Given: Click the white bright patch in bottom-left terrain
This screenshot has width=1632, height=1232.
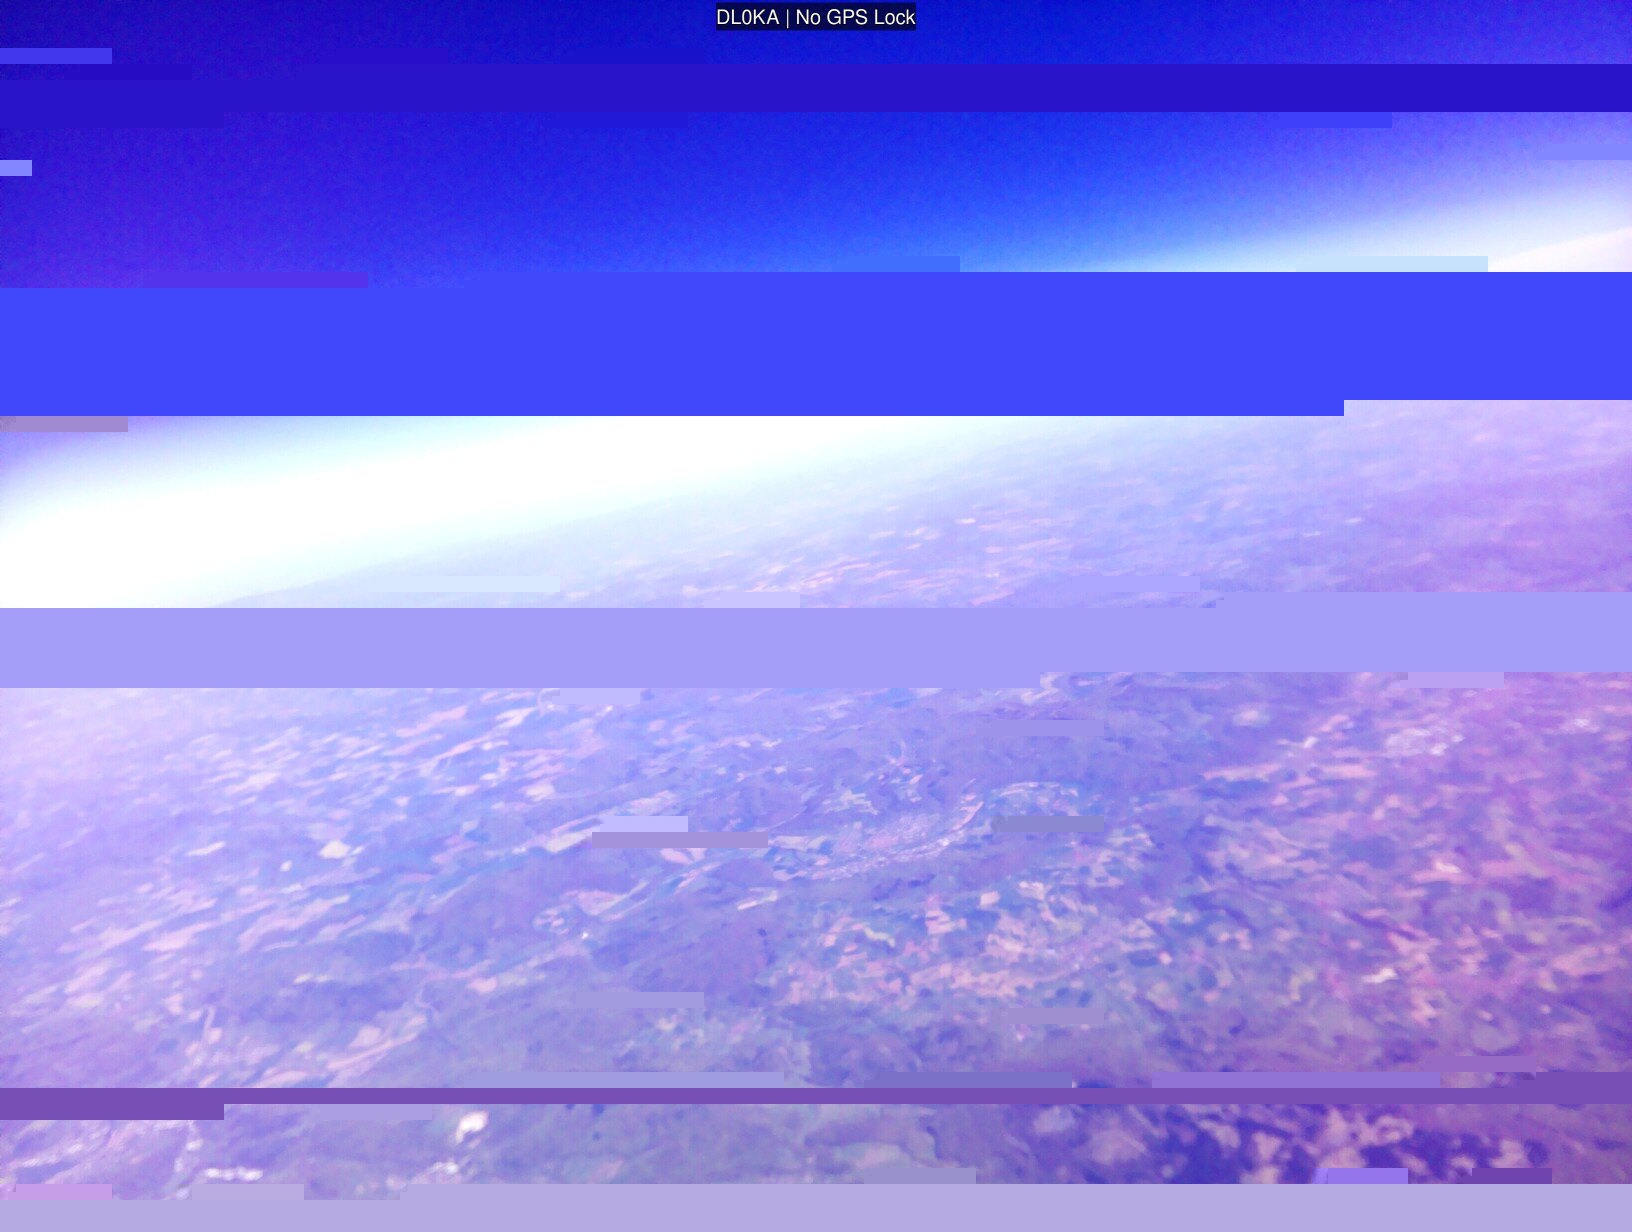Looking at the screenshot, I should pos(468,1127).
